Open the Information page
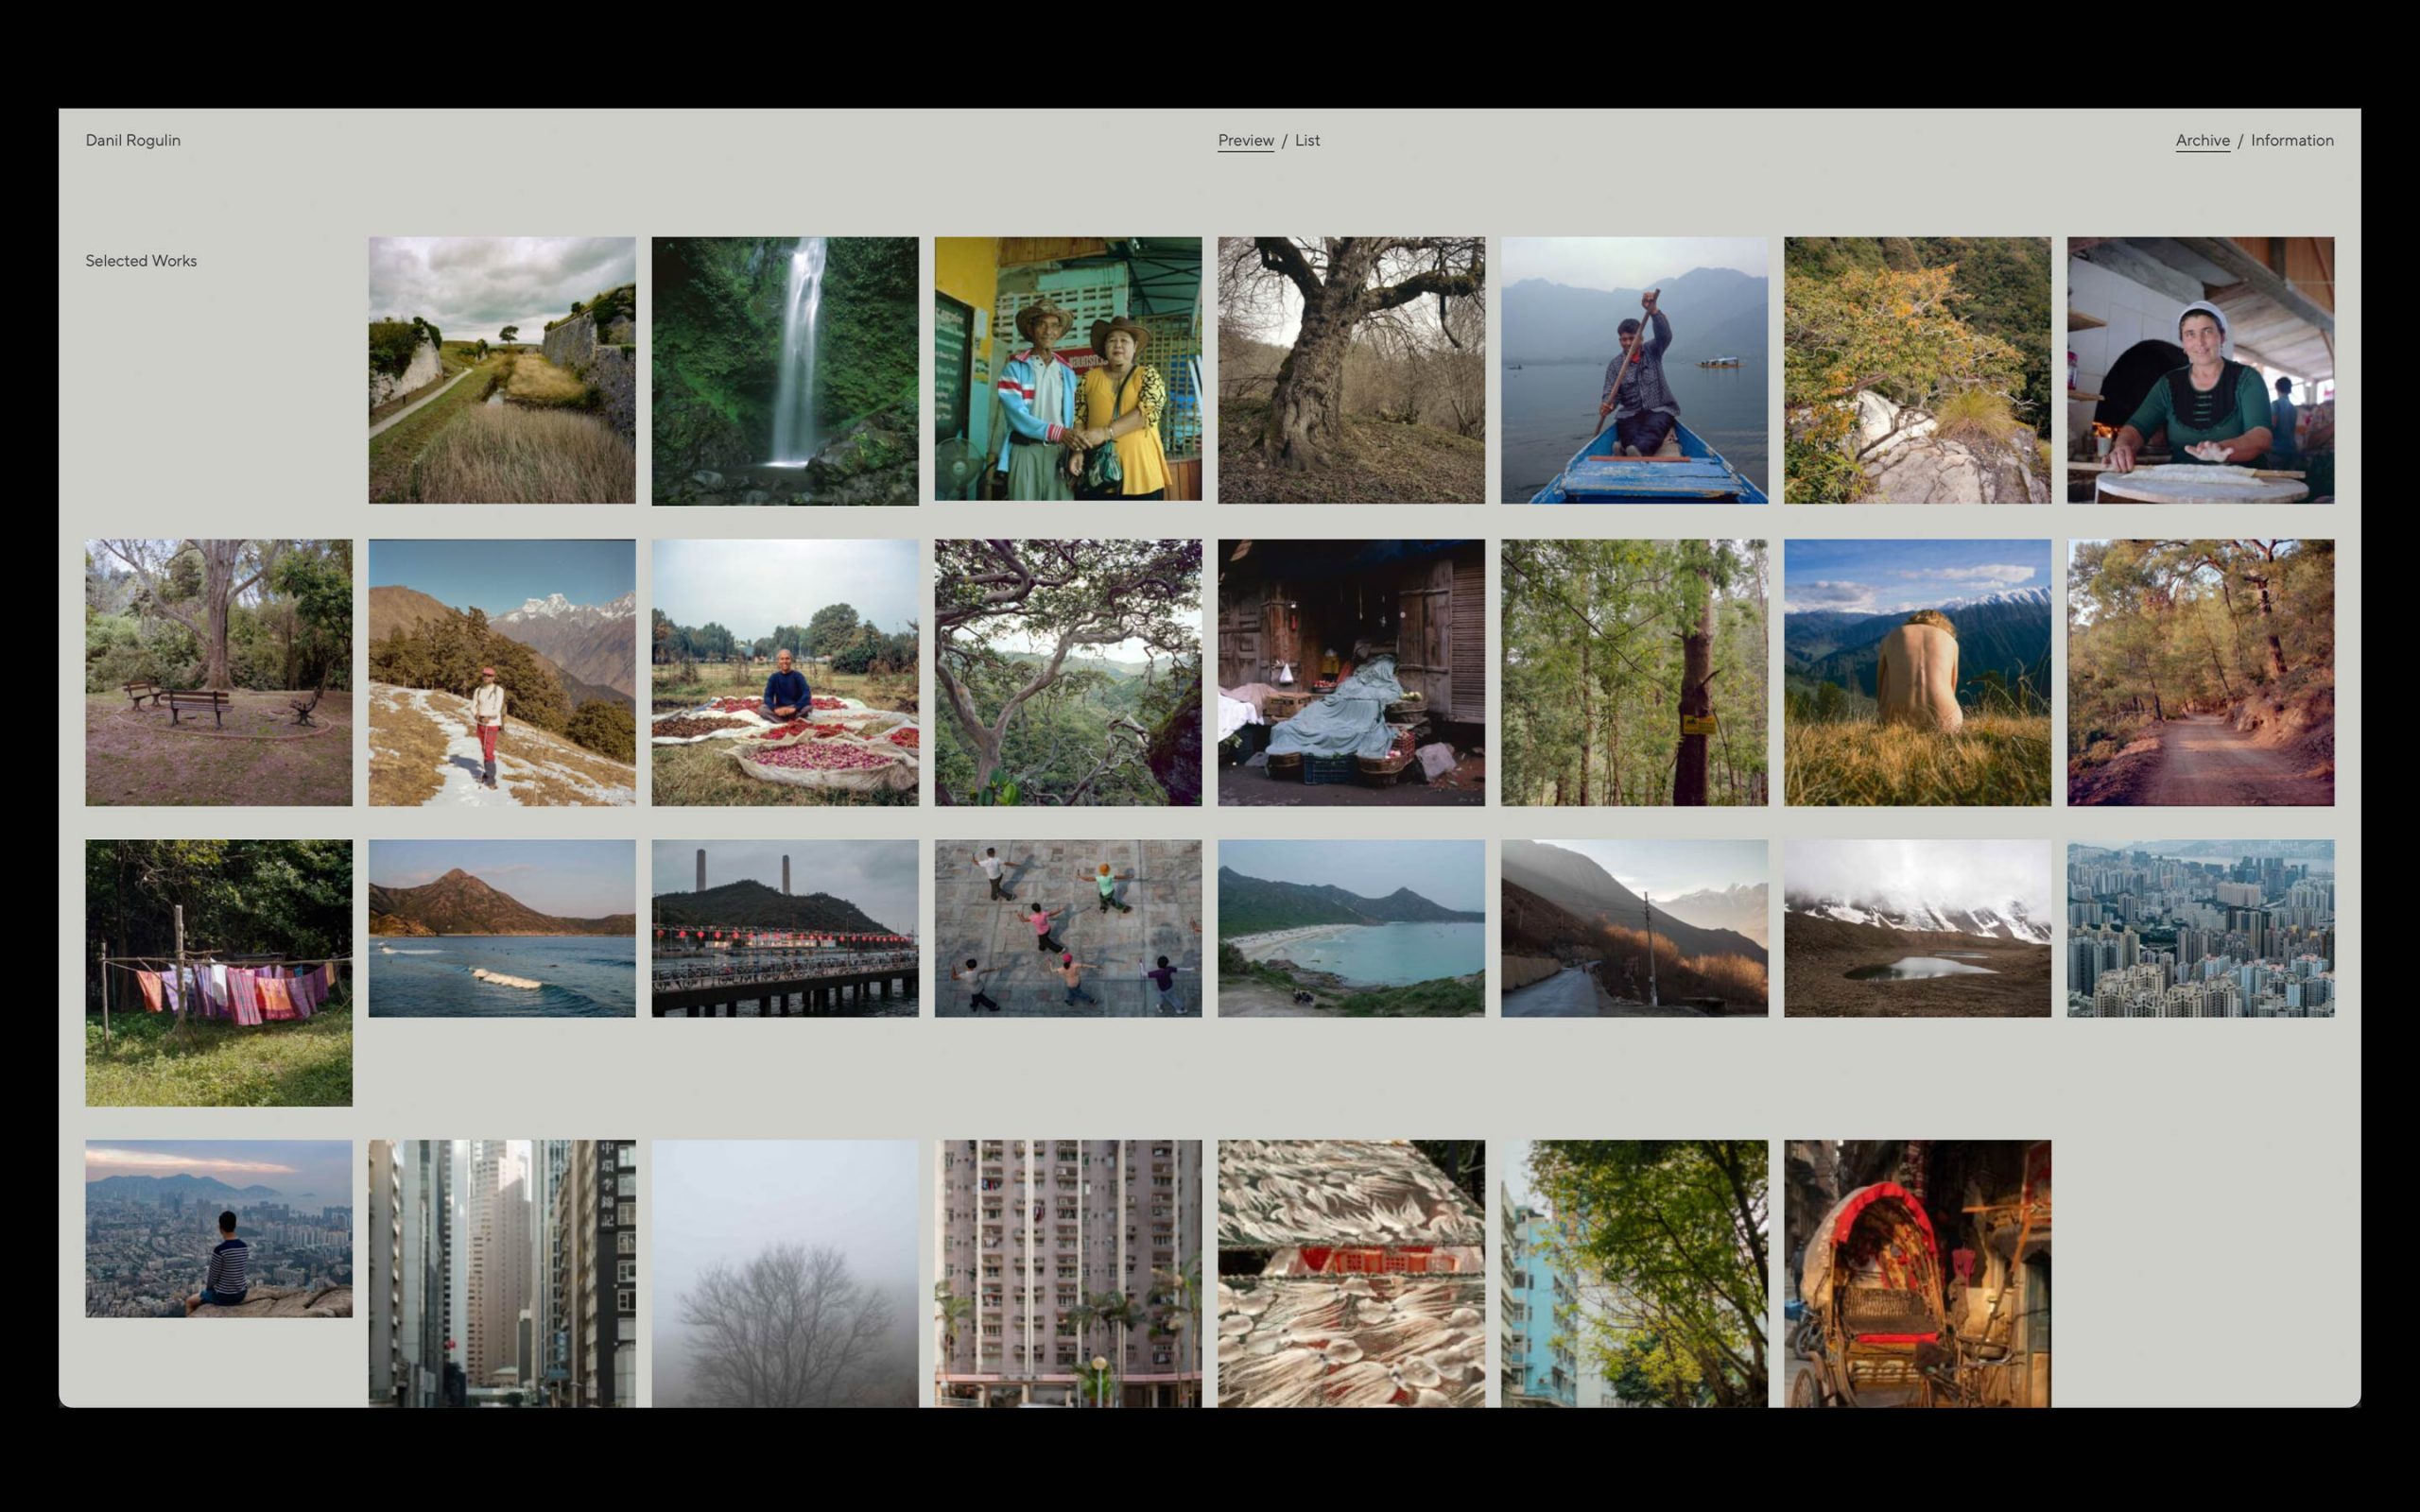Image resolution: width=2420 pixels, height=1512 pixels. pyautogui.click(x=2292, y=140)
